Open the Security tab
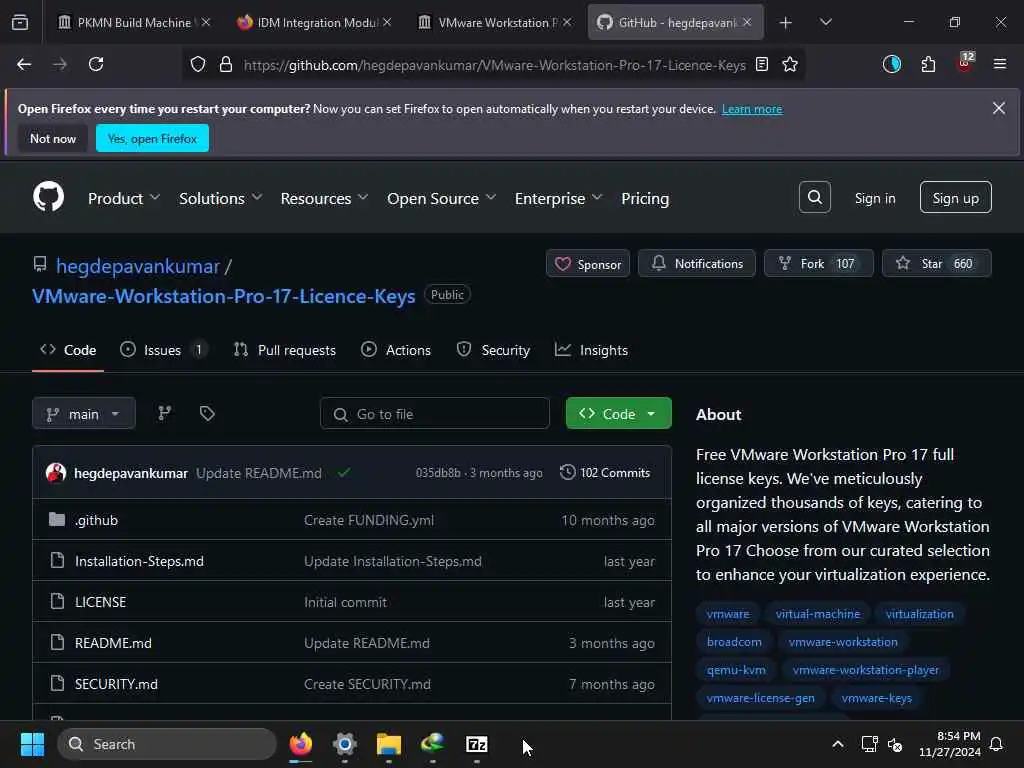 pyautogui.click(x=493, y=350)
